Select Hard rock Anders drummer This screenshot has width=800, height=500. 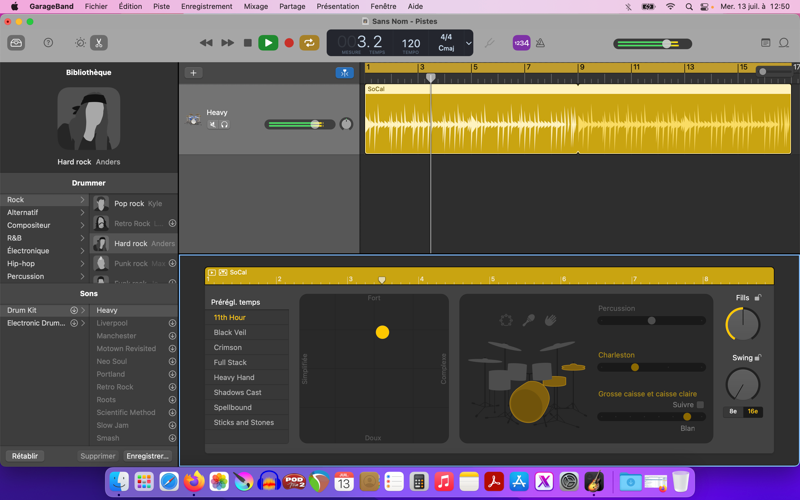[134, 243]
